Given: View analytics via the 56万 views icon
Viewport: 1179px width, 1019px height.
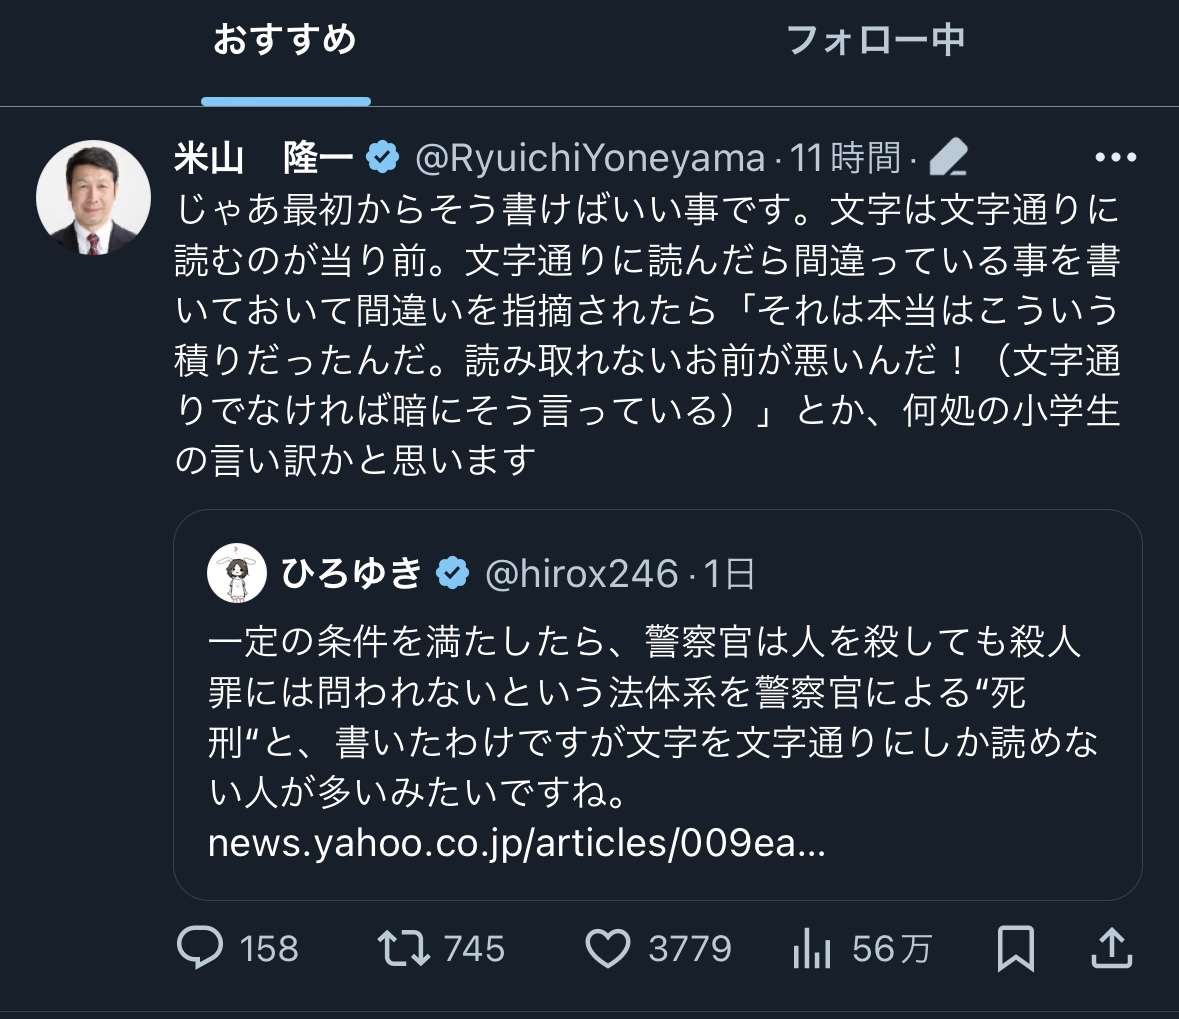Looking at the screenshot, I should [x=812, y=948].
